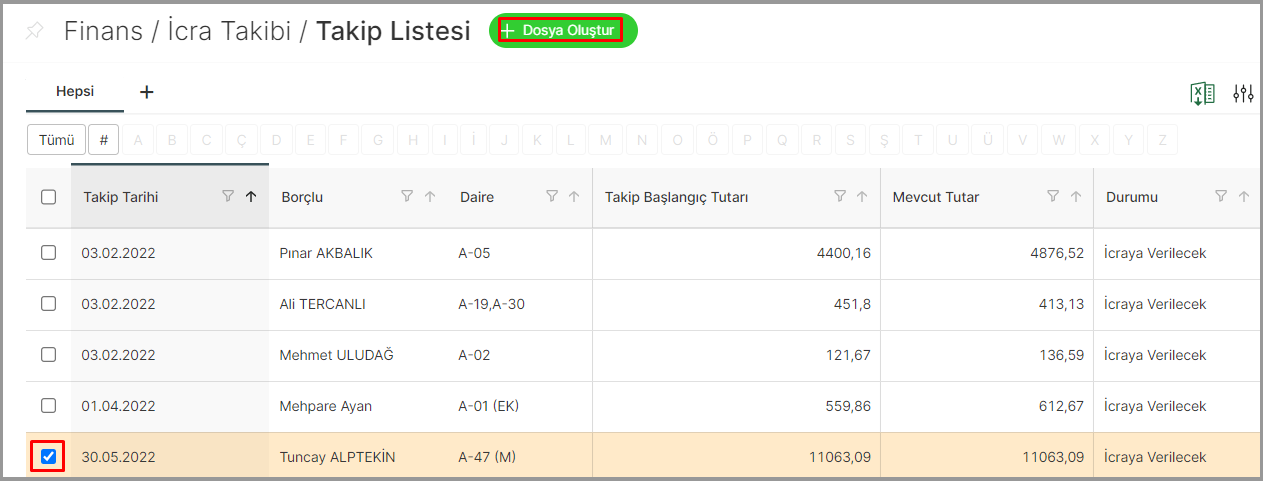
Task: Pin the Takip Listesi page
Action: (x=35, y=32)
